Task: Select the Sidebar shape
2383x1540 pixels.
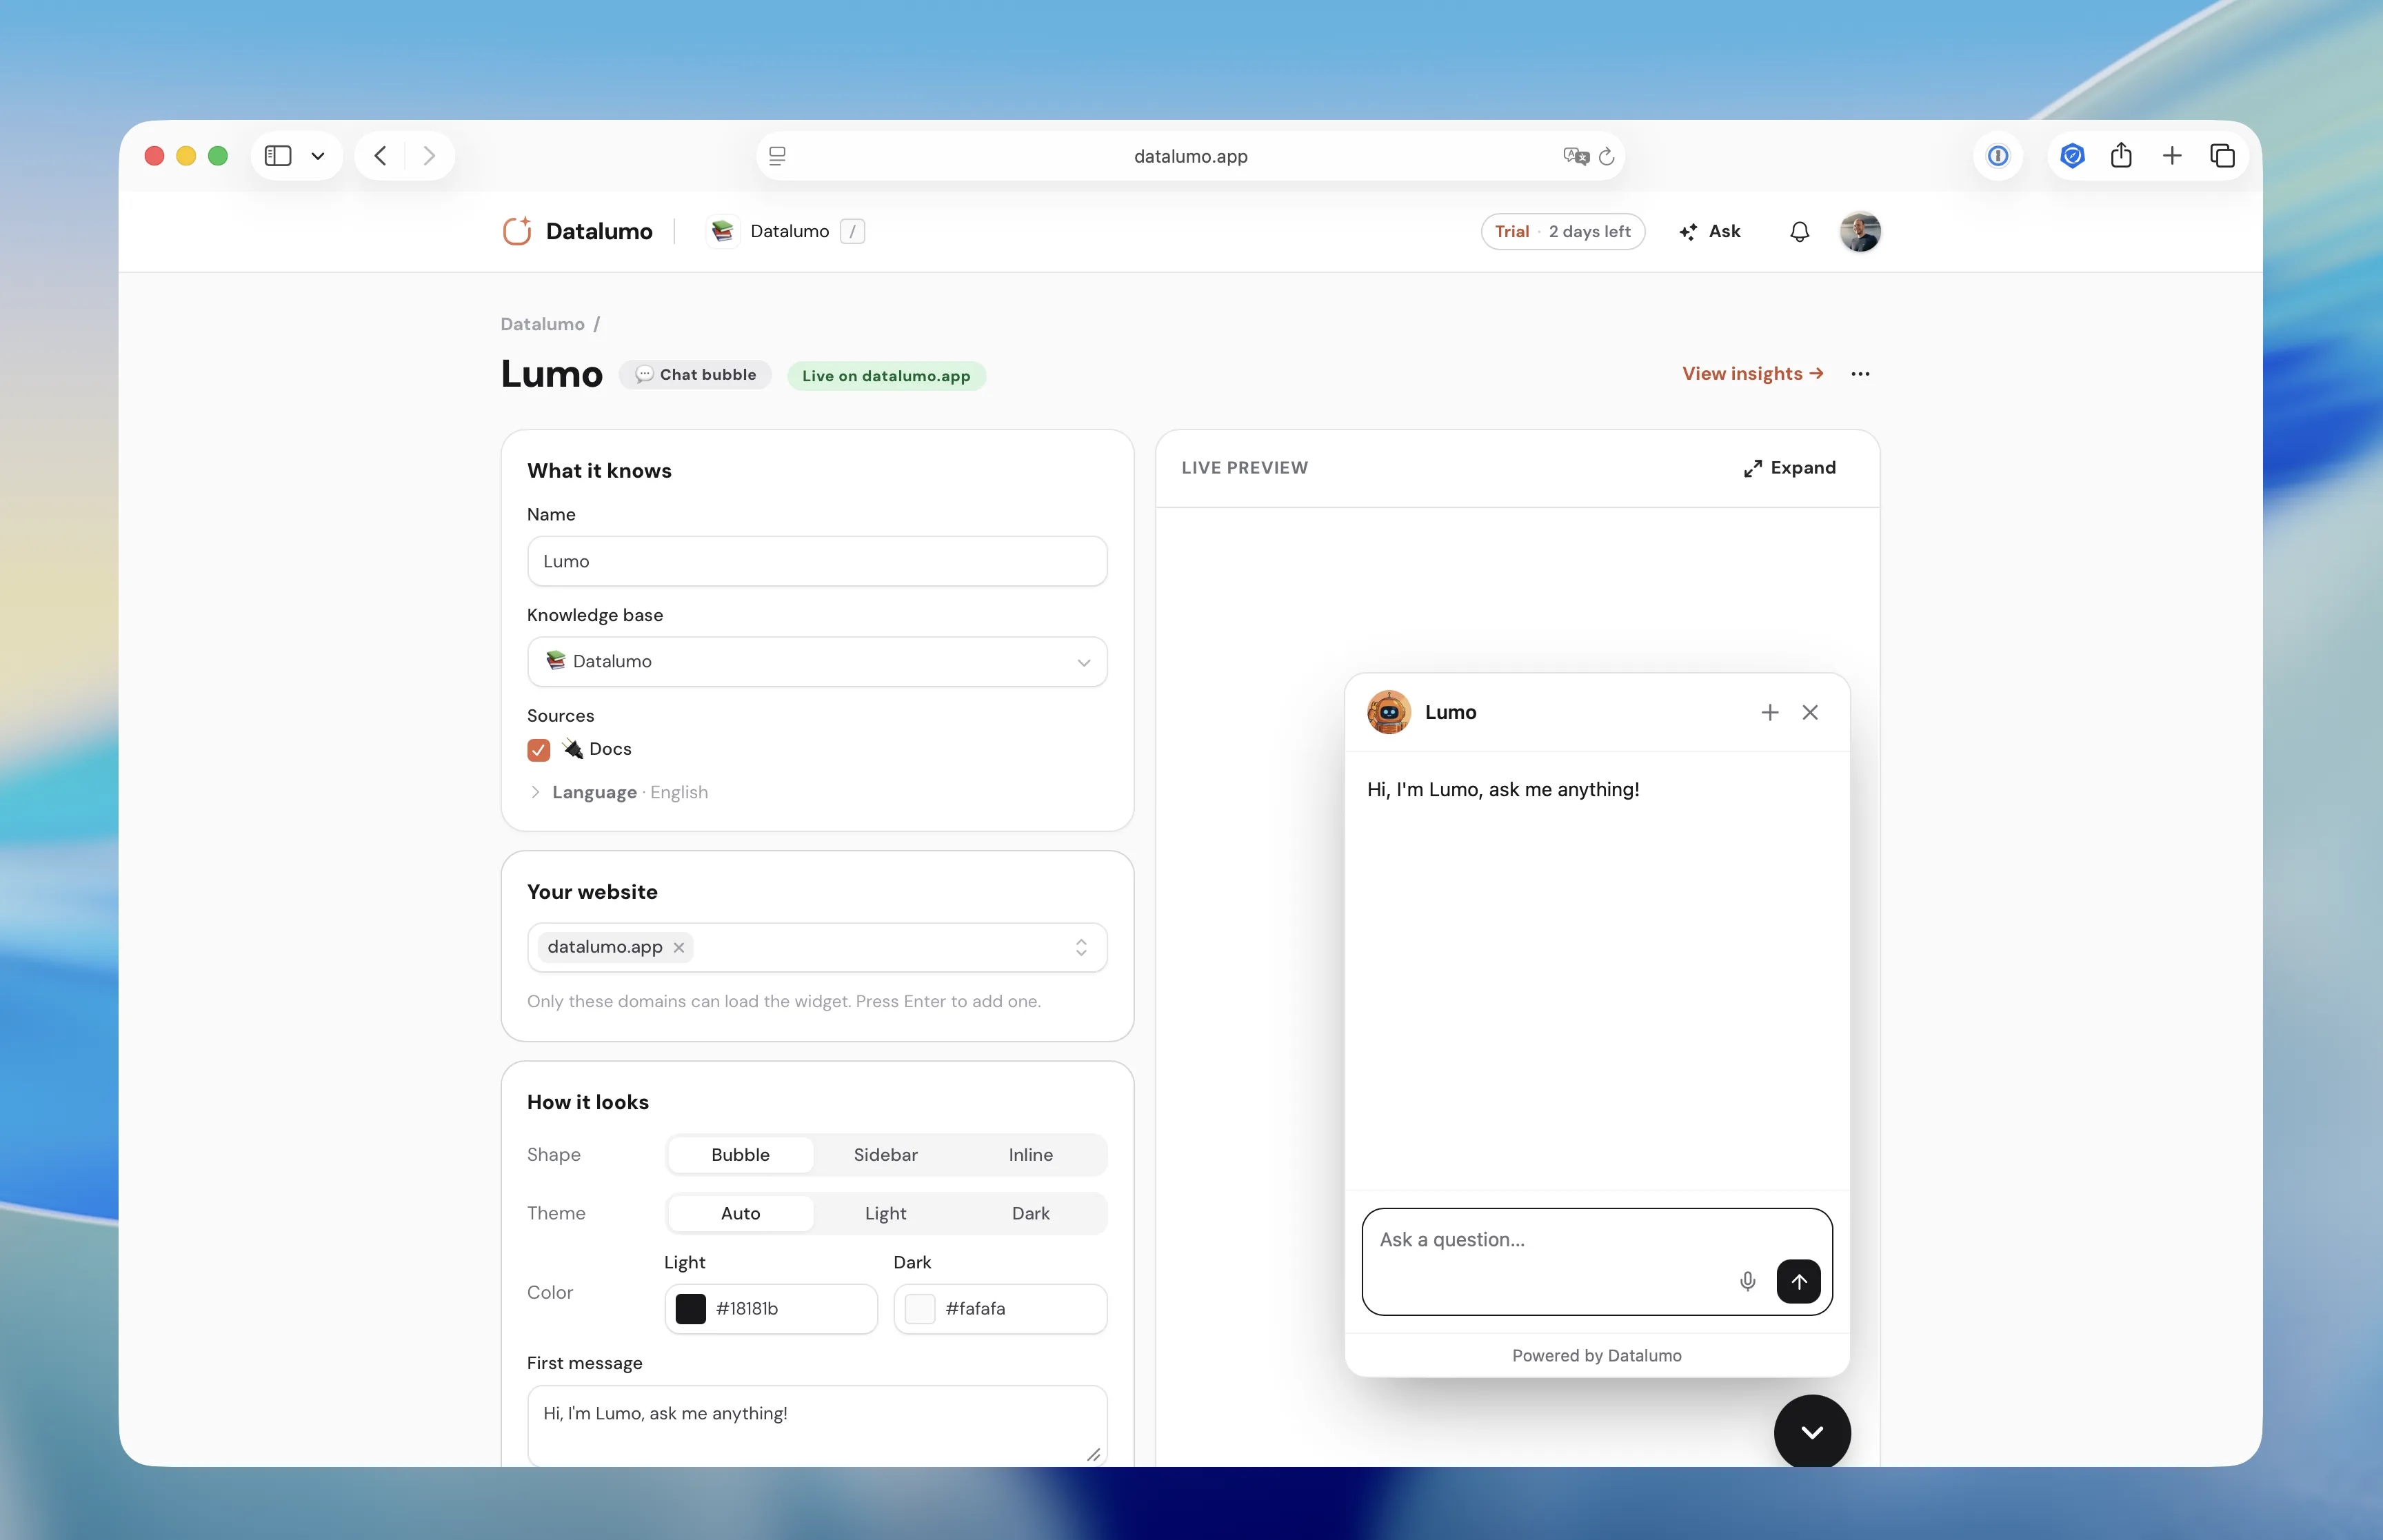Action: (885, 1154)
